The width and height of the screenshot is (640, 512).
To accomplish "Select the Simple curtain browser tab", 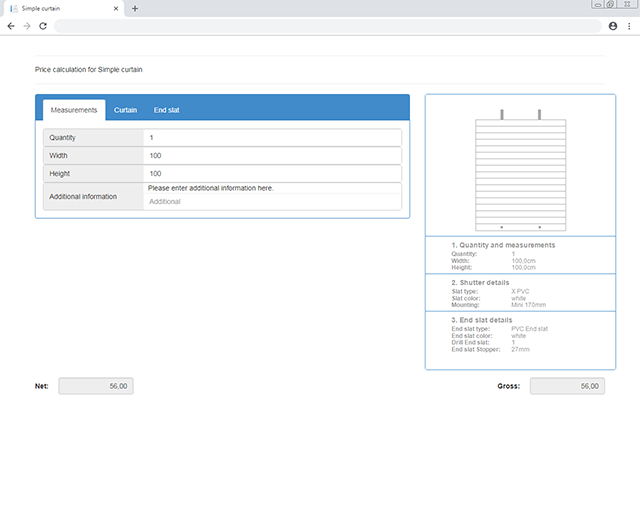I will (x=63, y=9).
